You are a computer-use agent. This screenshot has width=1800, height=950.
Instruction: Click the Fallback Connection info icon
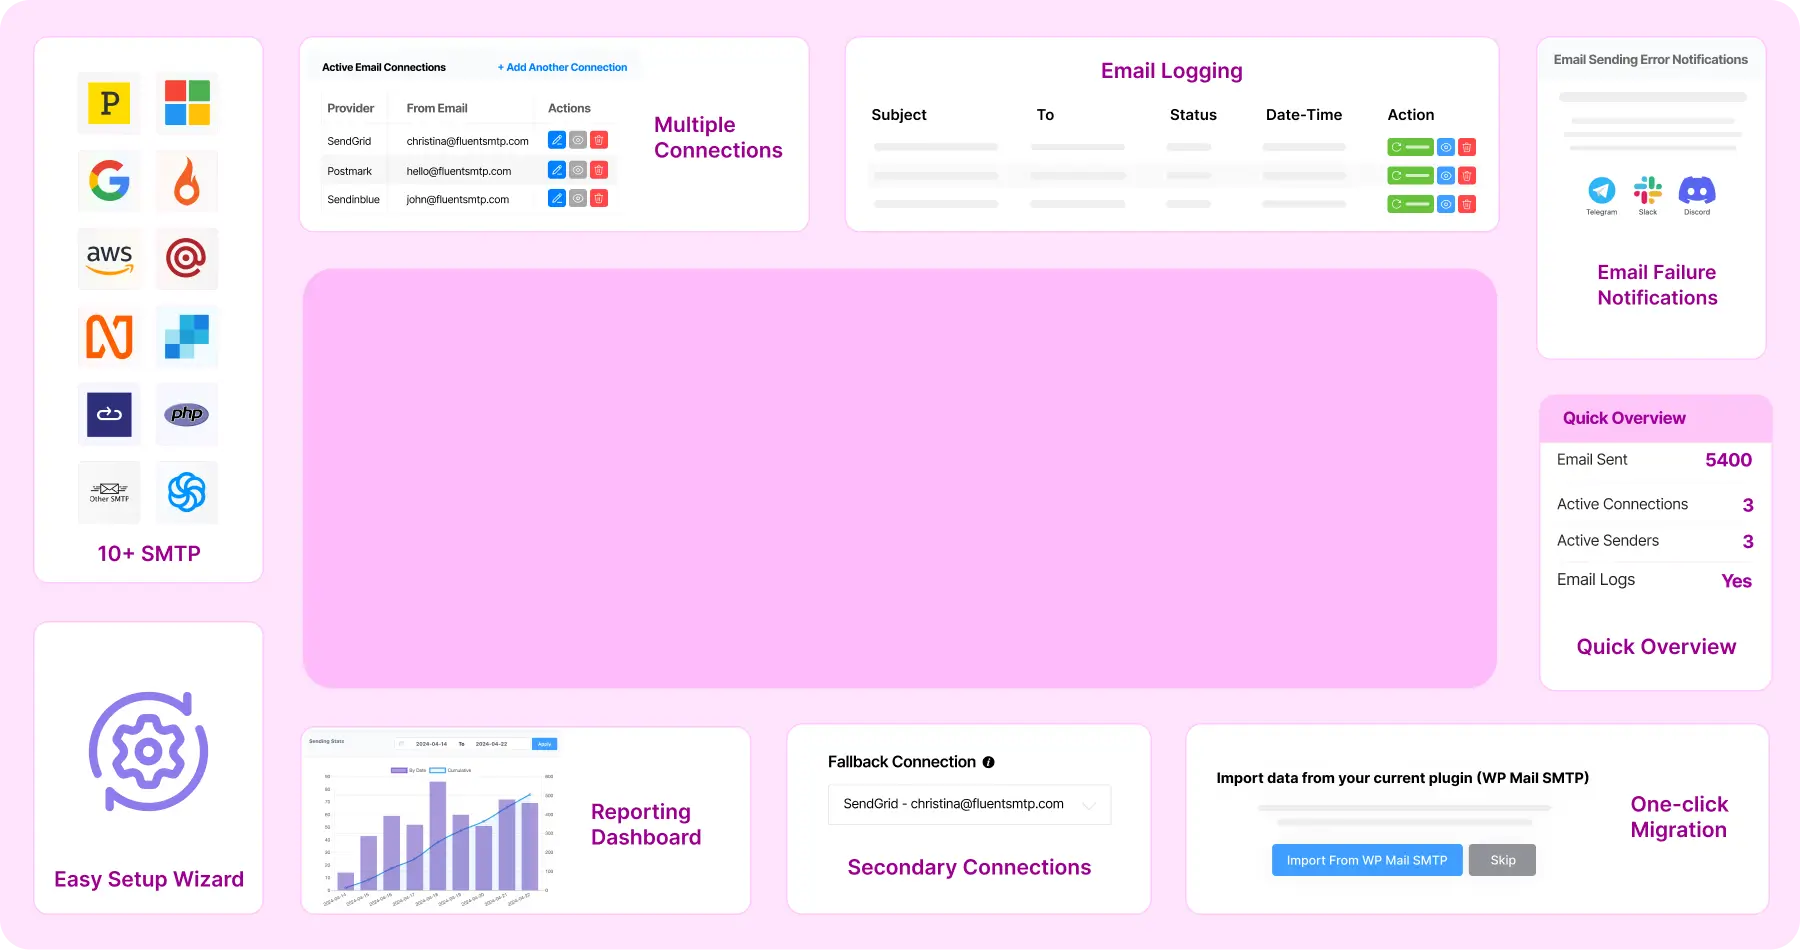[988, 762]
